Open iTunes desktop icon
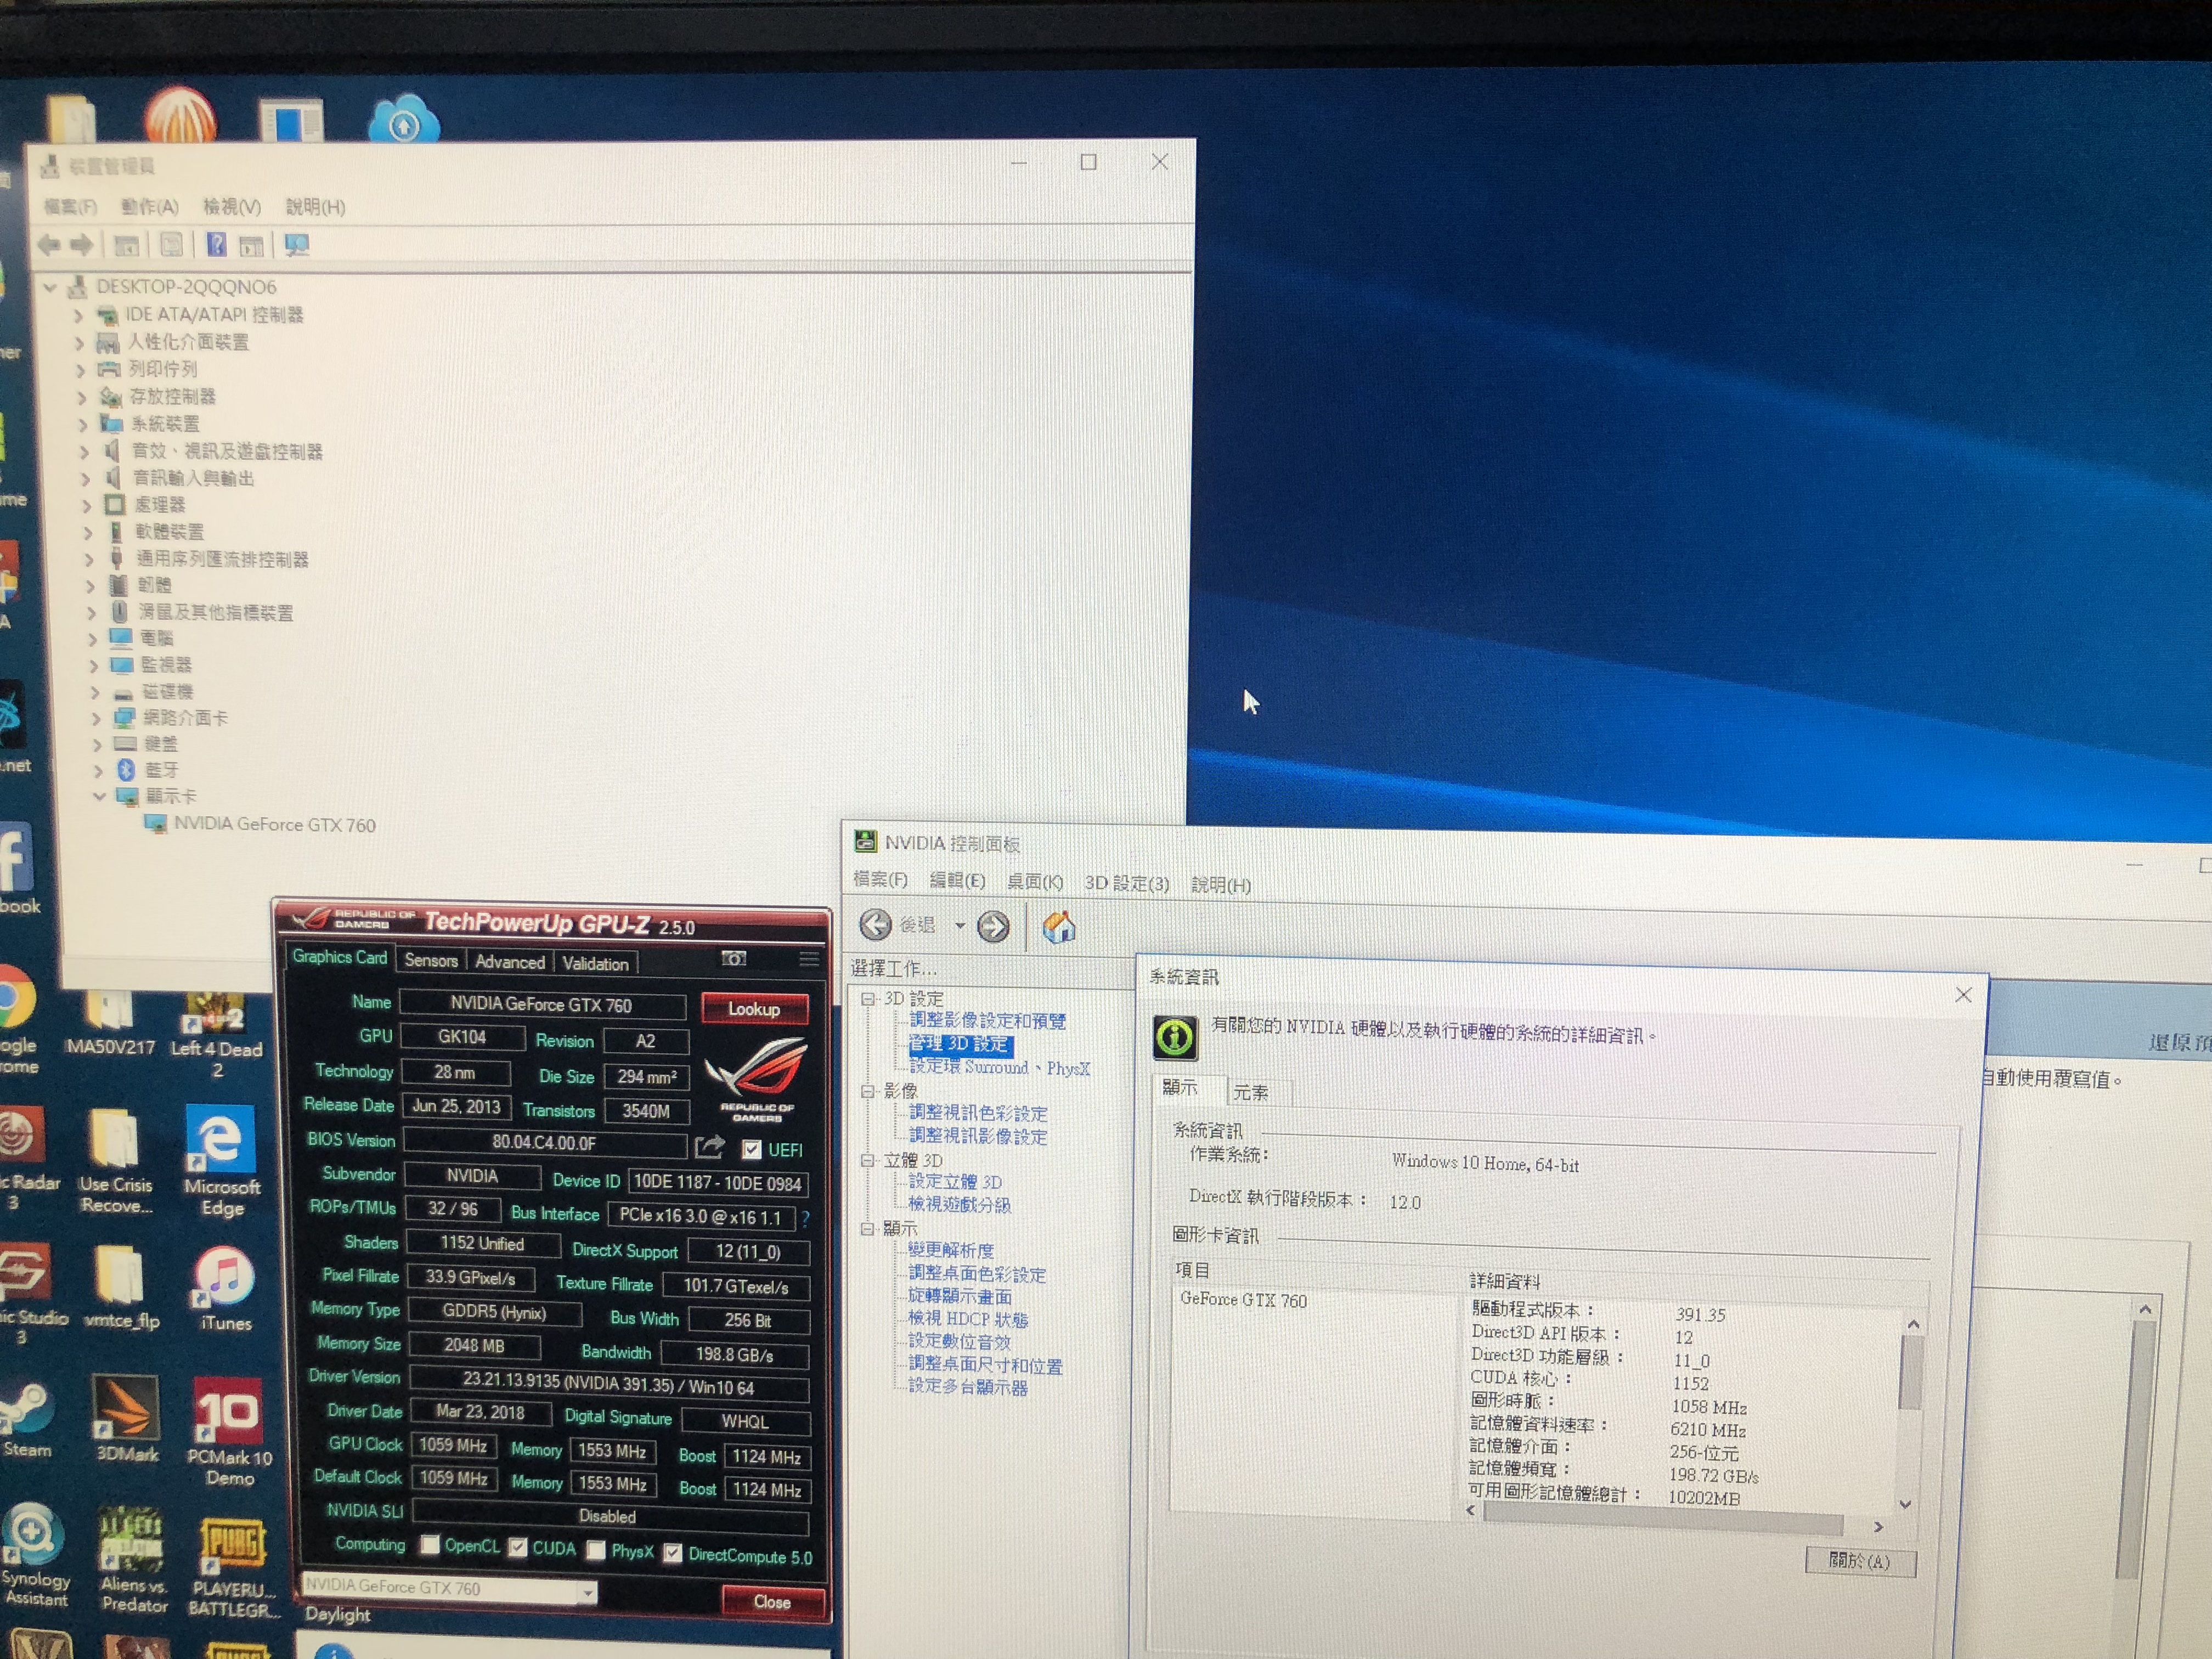2212x1659 pixels. pos(225,1288)
